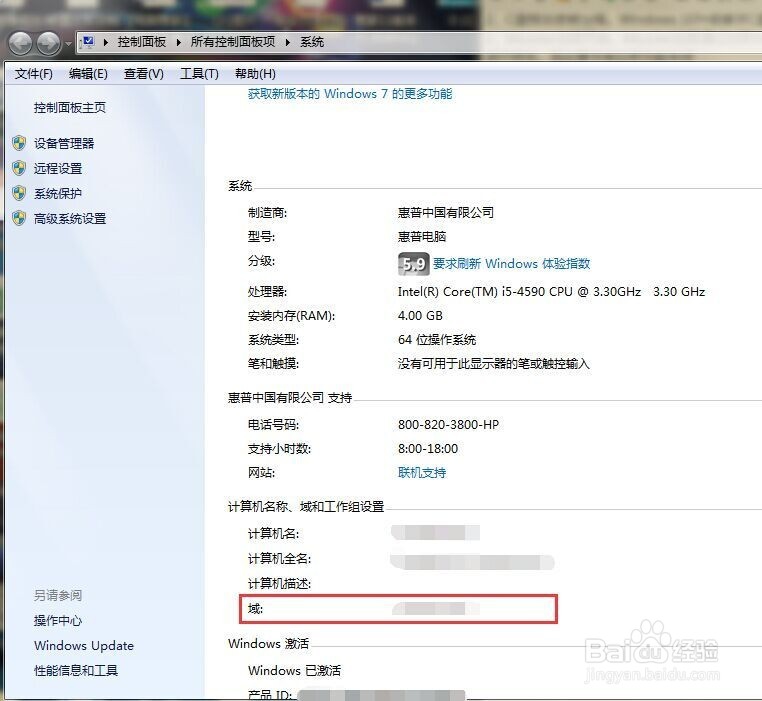Open recent pages dropdown next to Forward

click(x=68, y=44)
